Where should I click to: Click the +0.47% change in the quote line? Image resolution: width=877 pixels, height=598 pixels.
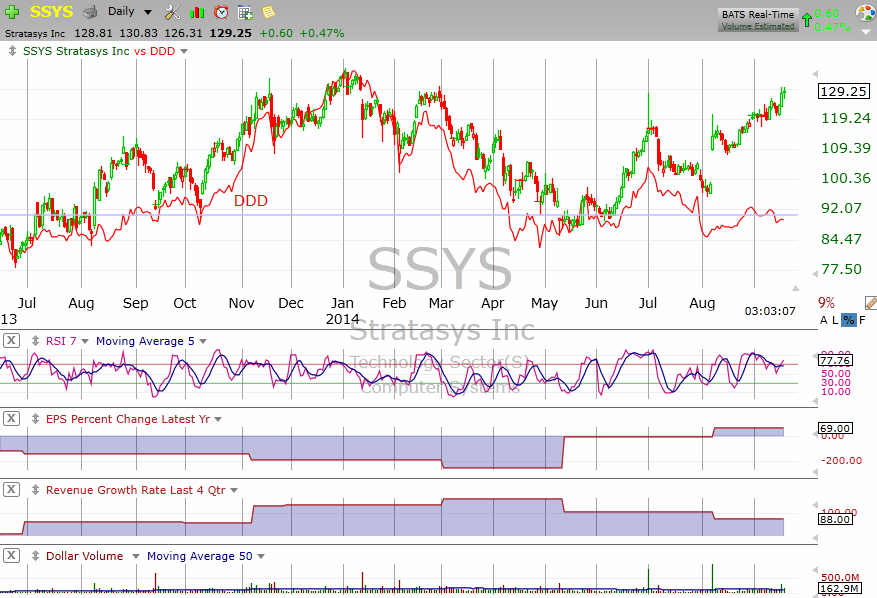click(x=322, y=33)
